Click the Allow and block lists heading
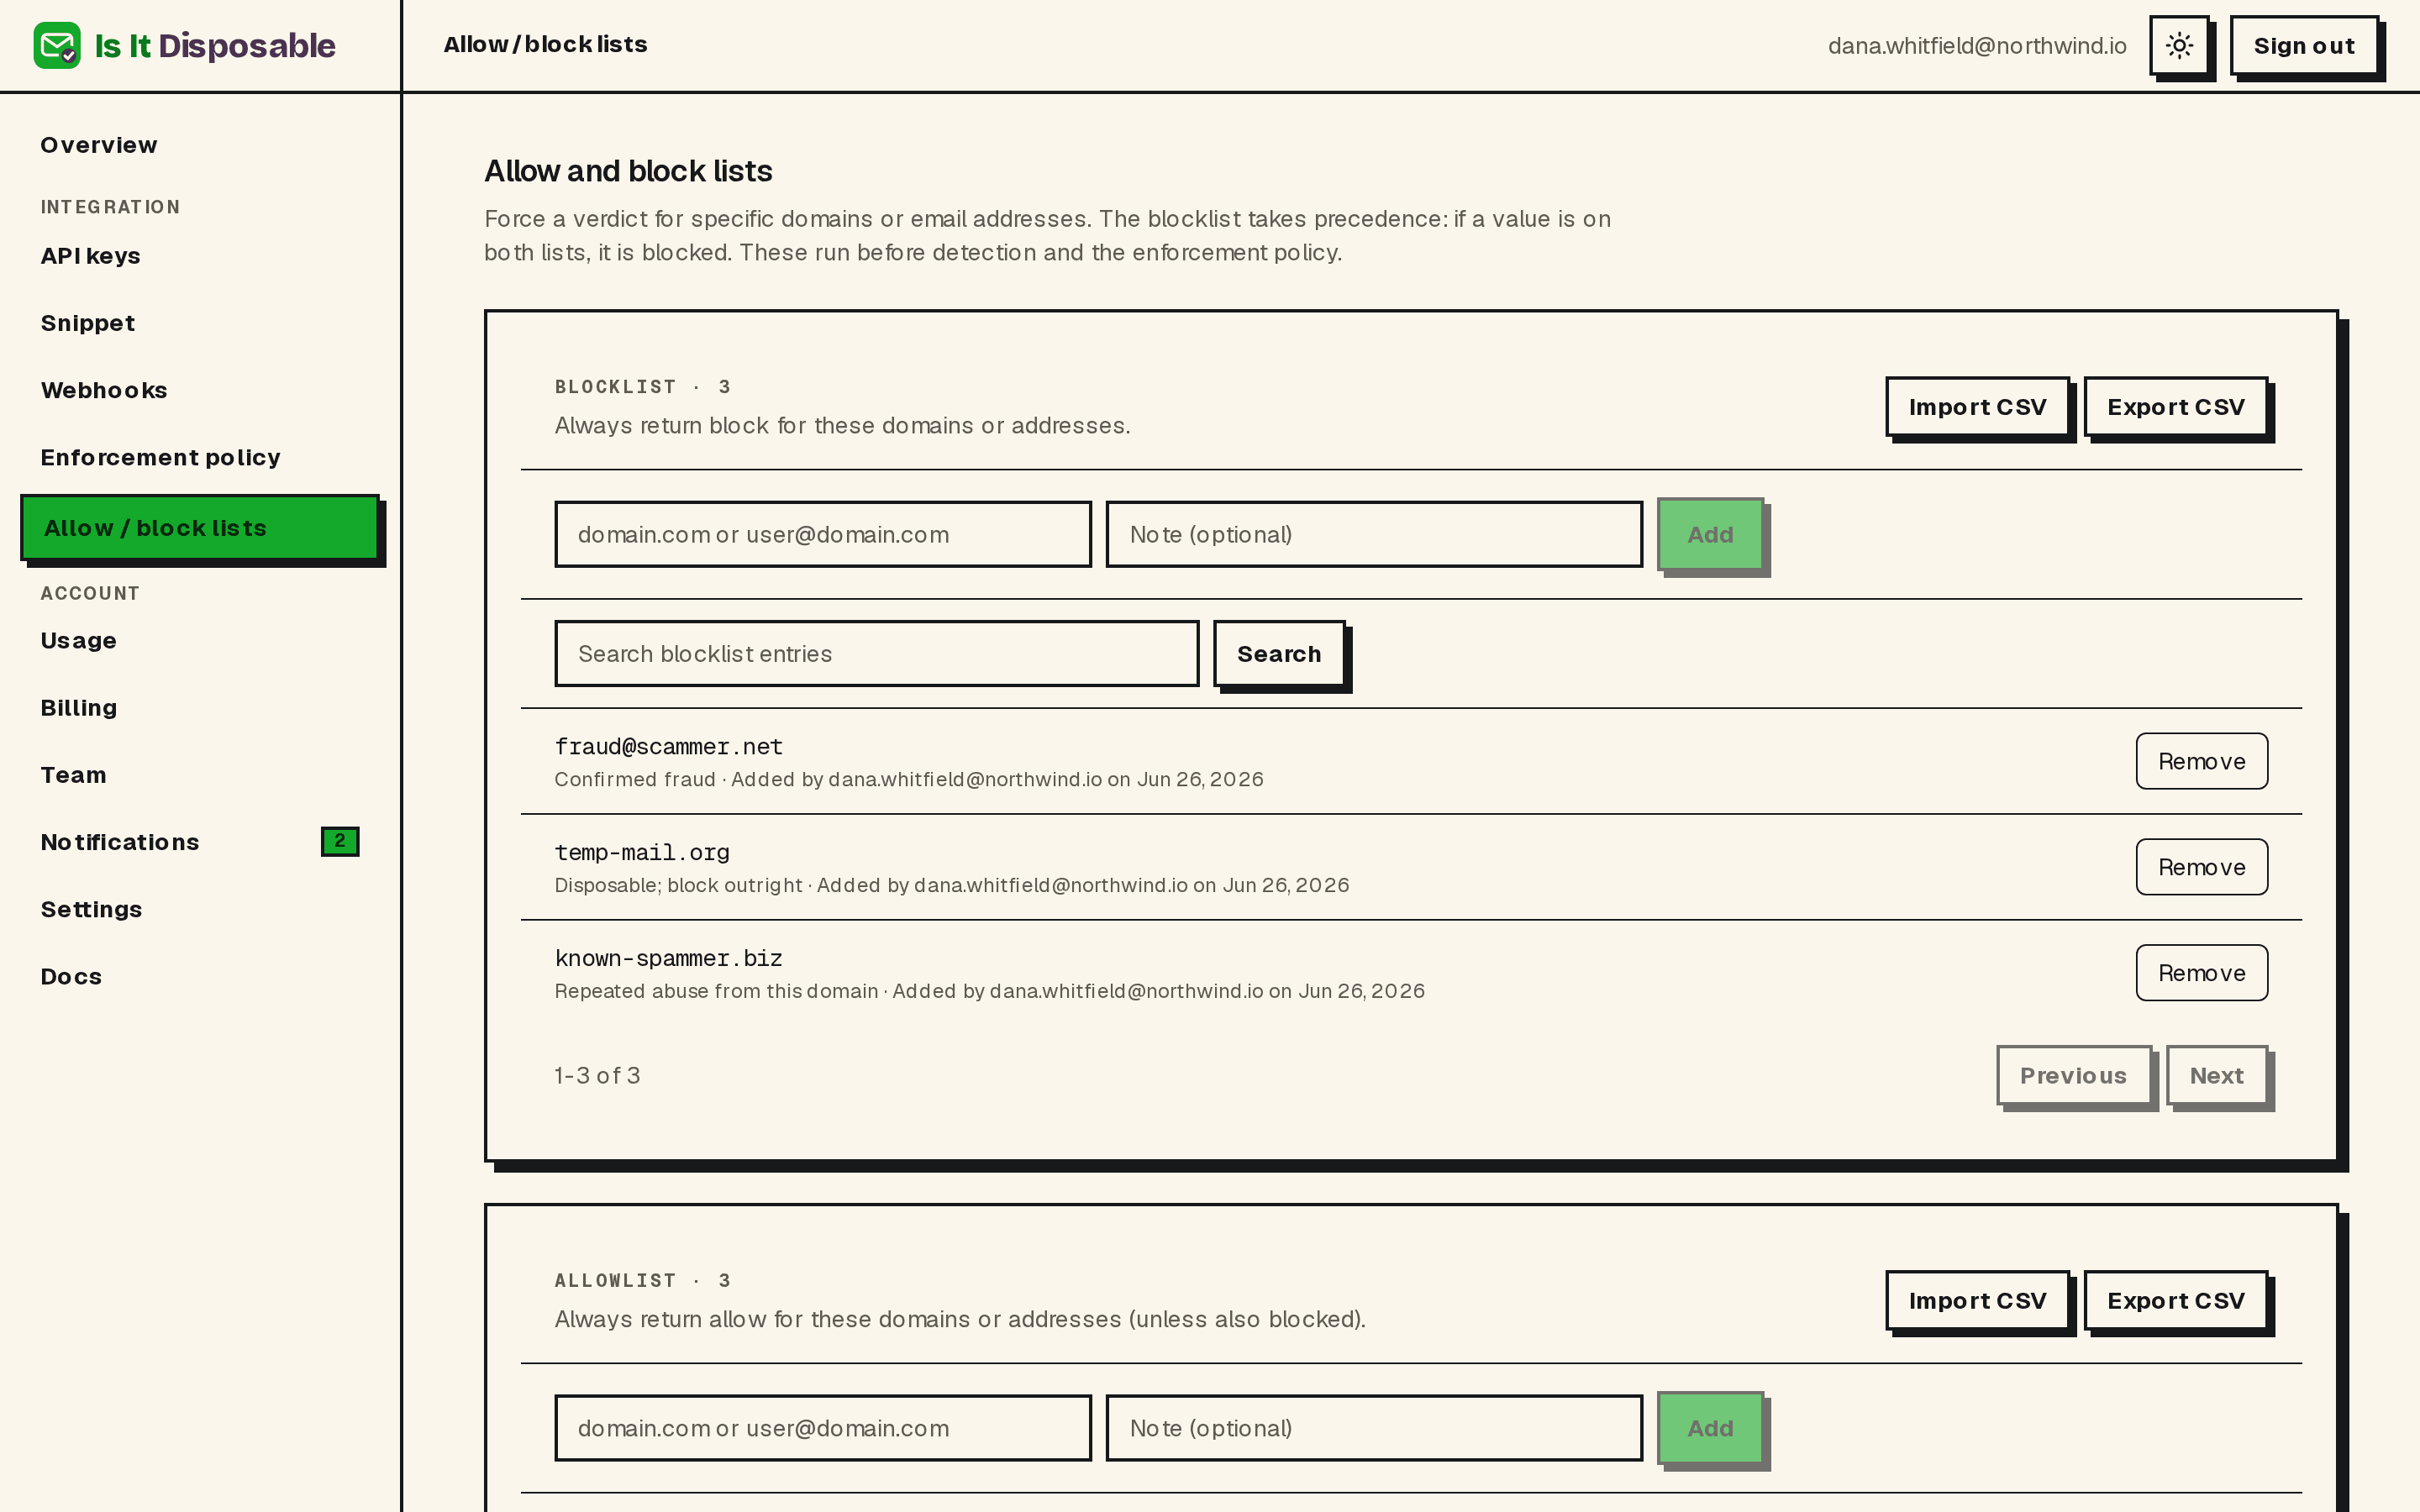 click(628, 171)
